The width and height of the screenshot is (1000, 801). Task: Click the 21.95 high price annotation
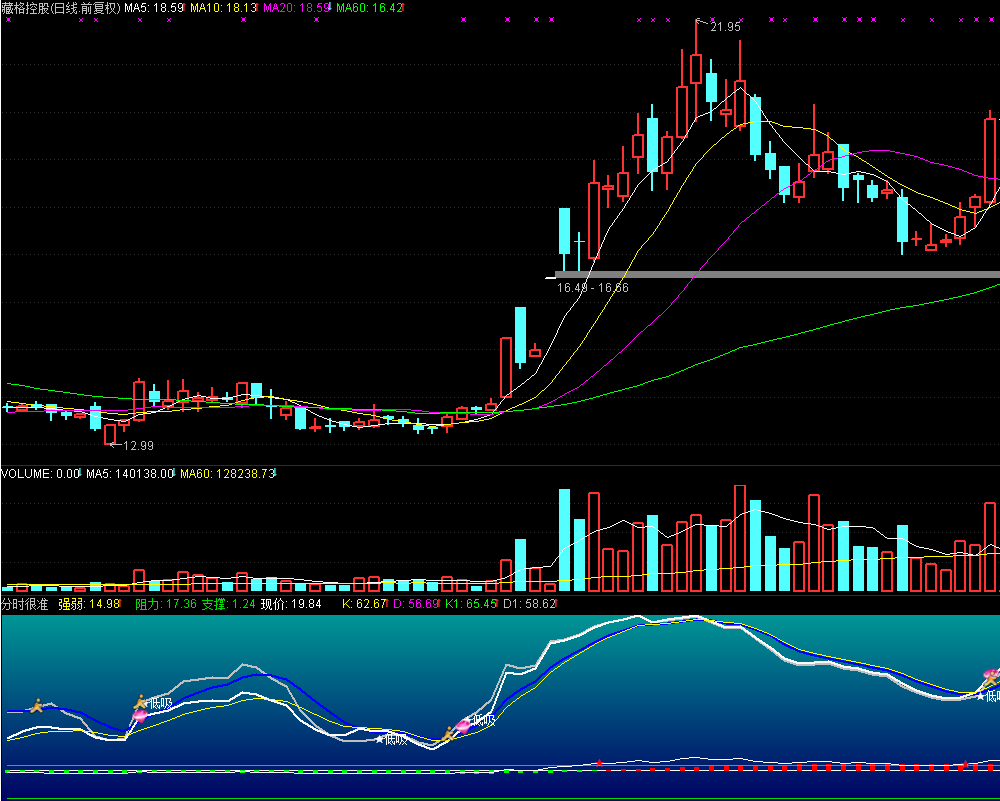pos(725,27)
